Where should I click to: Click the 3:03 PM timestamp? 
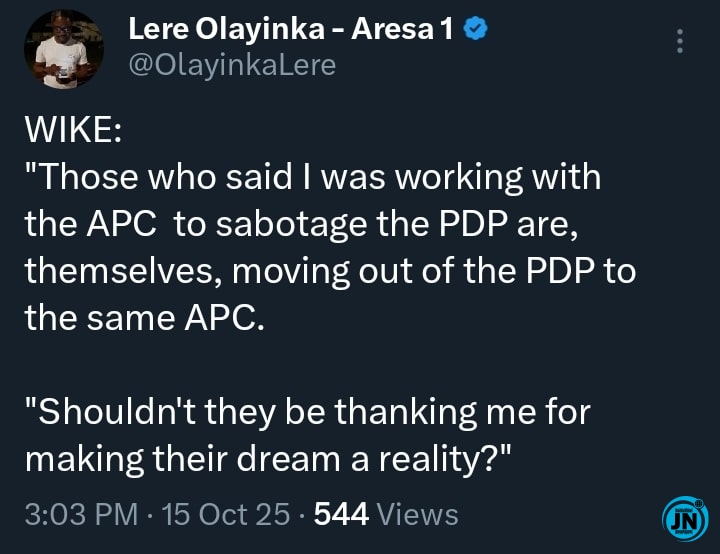point(80,515)
